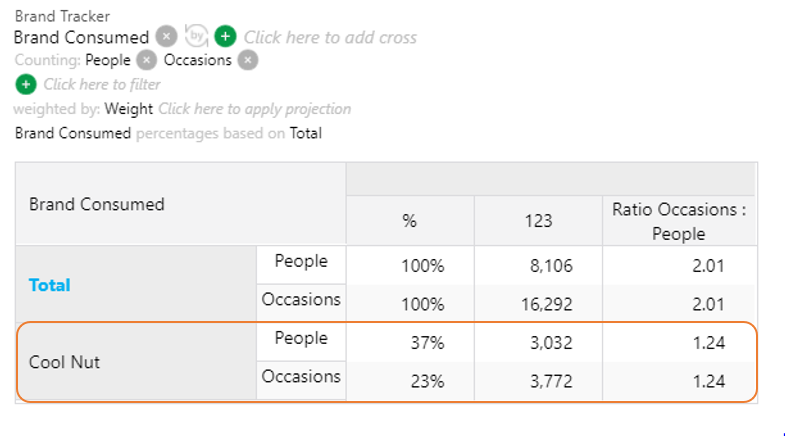This screenshot has height=437, width=785.
Task: Open the Weight weighting selector
Action: 129,109
